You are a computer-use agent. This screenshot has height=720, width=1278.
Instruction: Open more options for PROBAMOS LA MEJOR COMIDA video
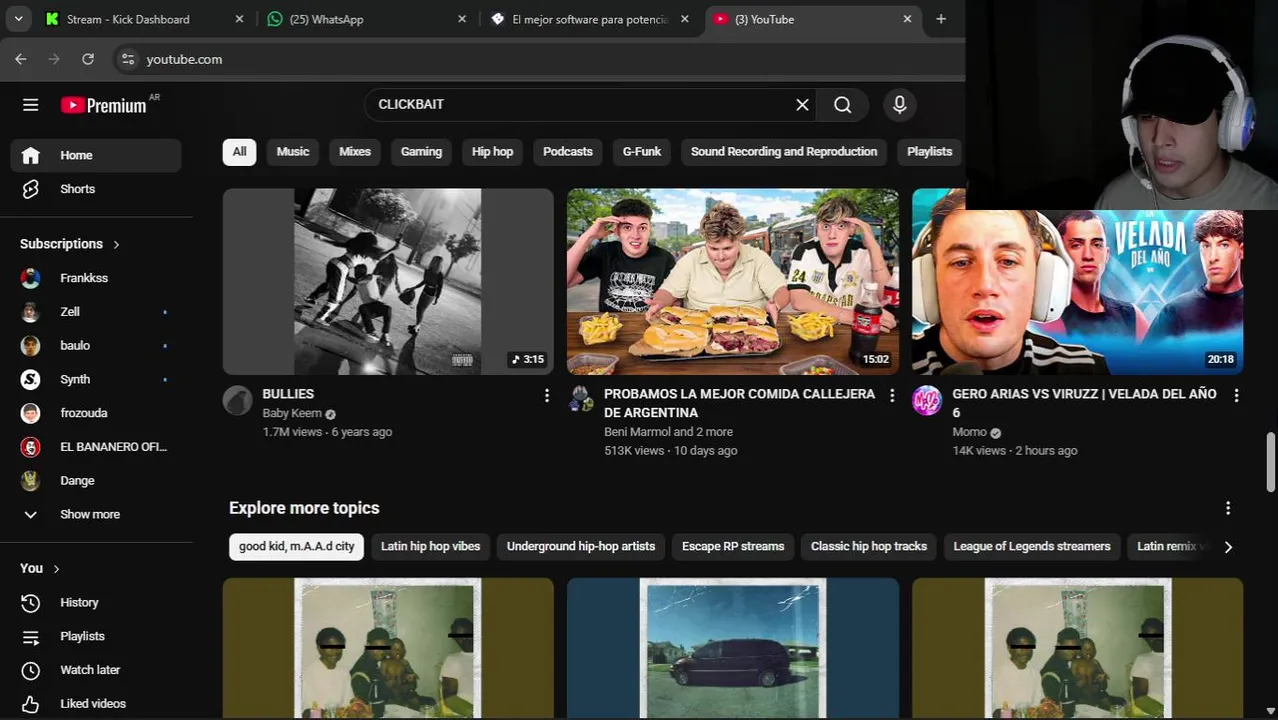click(x=892, y=396)
